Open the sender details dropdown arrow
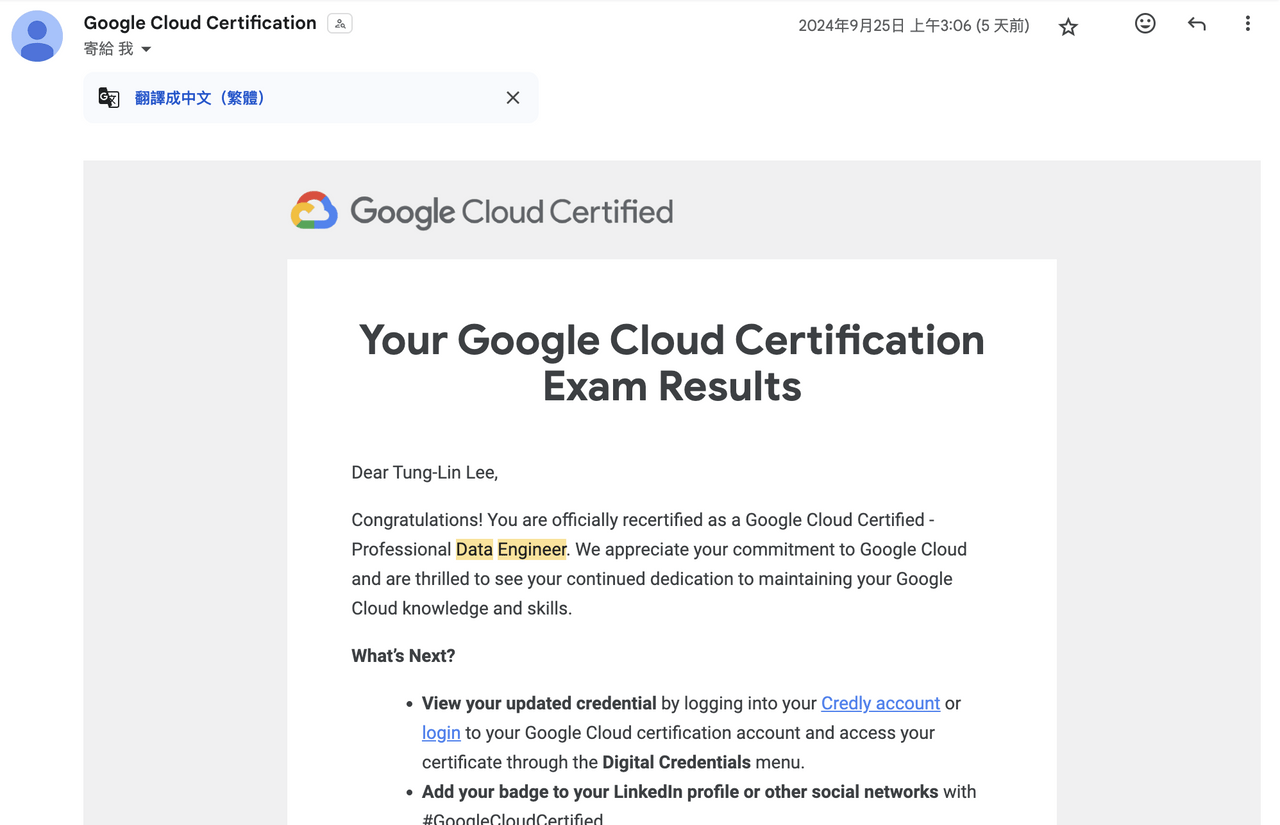 tap(146, 48)
